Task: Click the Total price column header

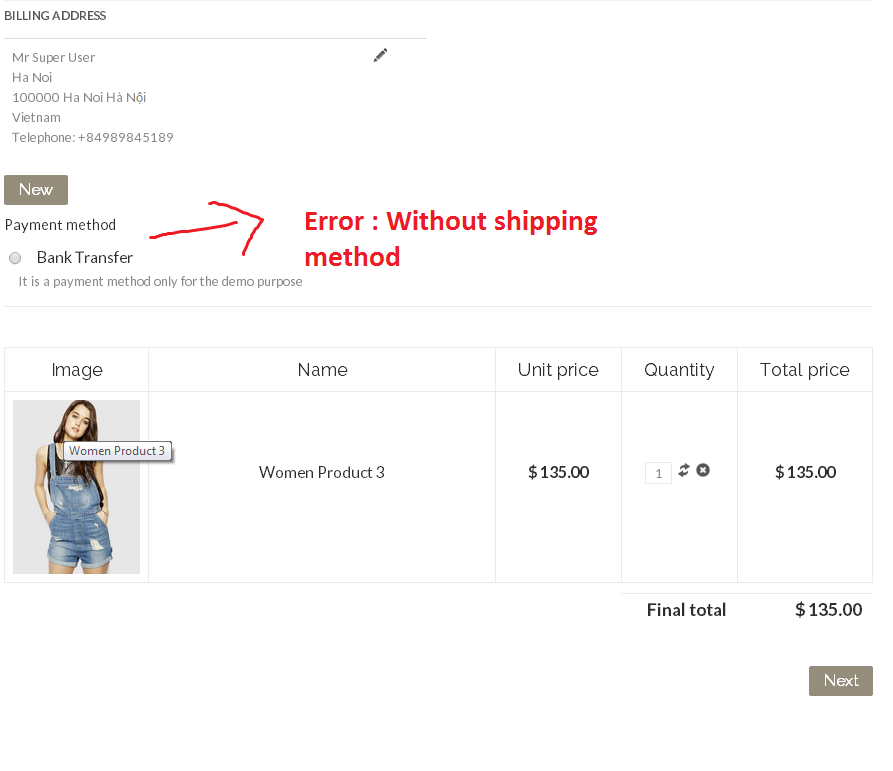Action: 804,370
